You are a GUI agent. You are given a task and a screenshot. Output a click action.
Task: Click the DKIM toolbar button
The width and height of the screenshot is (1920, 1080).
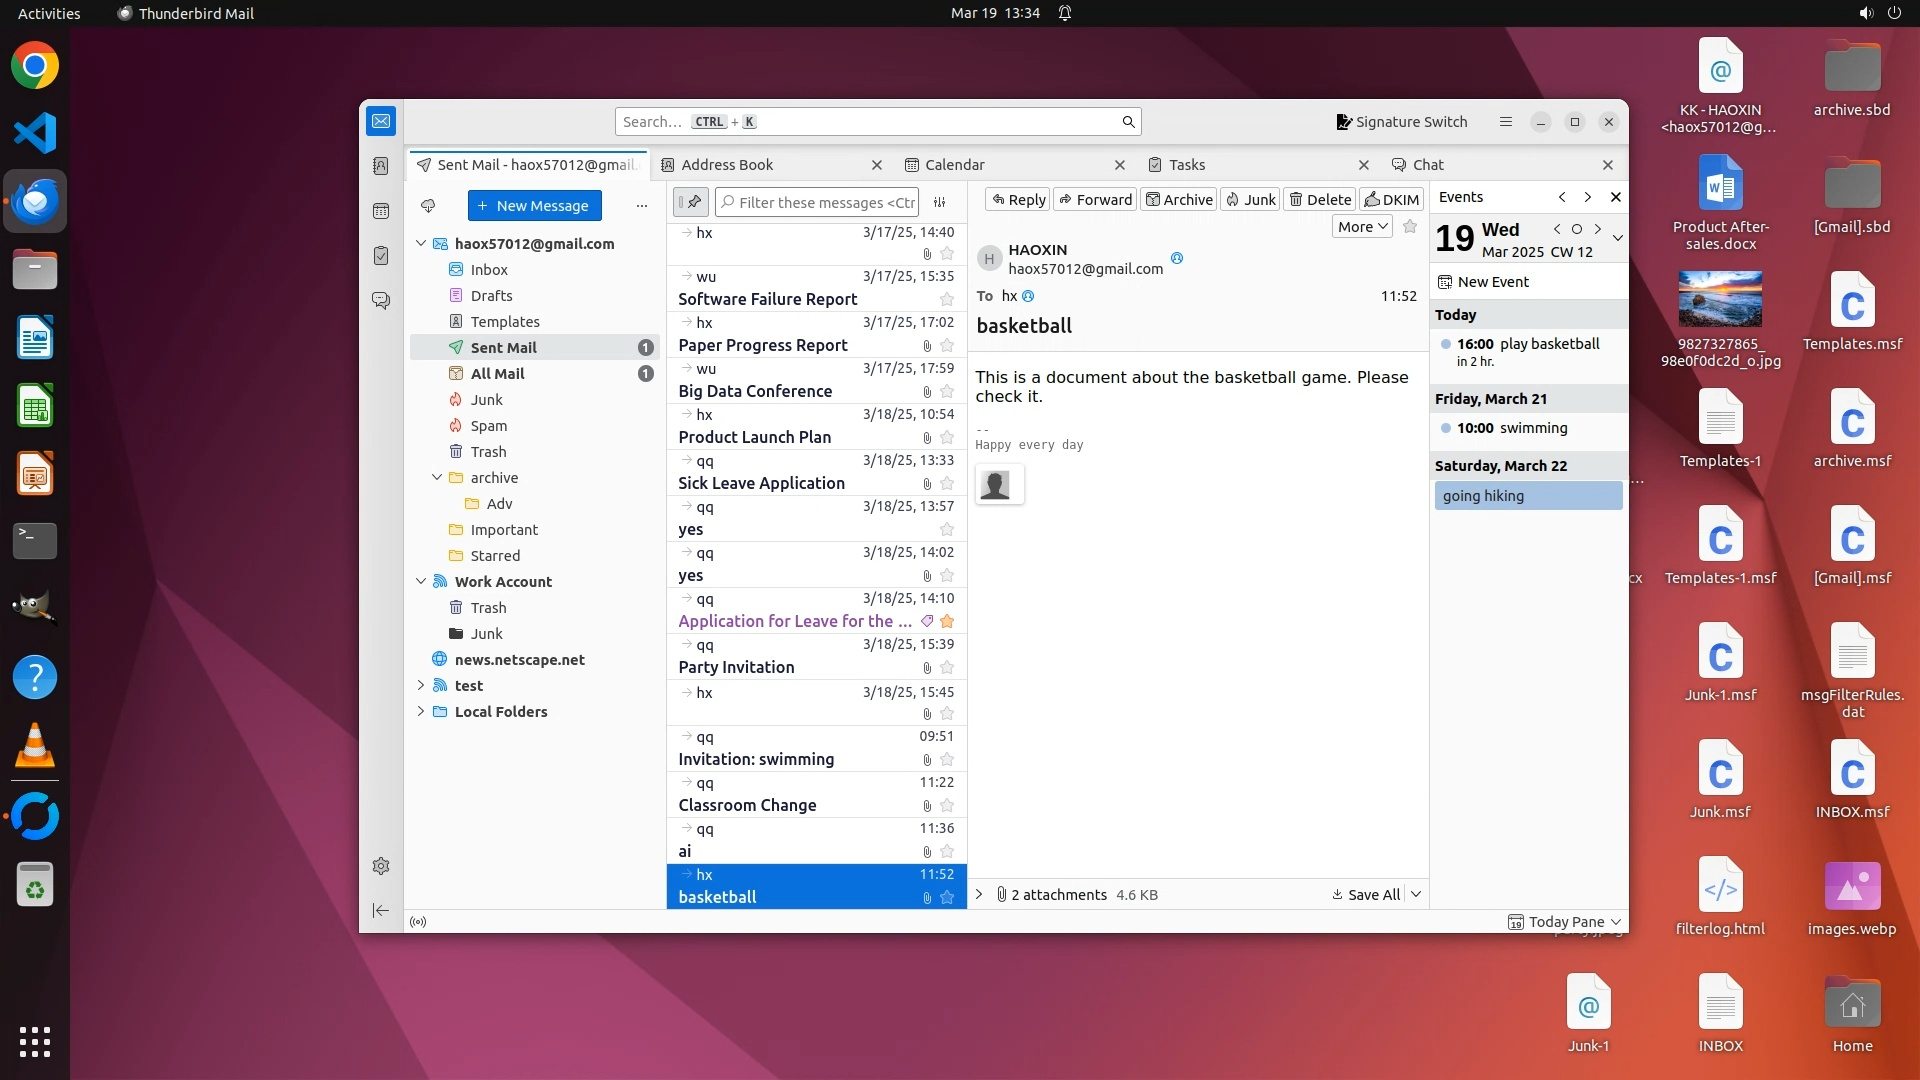click(x=1391, y=200)
